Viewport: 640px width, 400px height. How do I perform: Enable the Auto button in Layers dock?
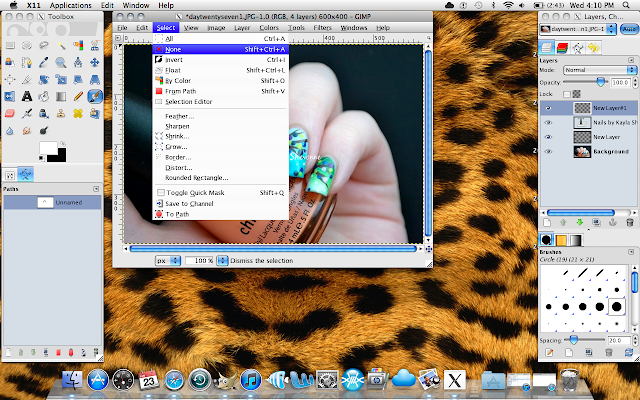pyautogui.click(x=629, y=29)
